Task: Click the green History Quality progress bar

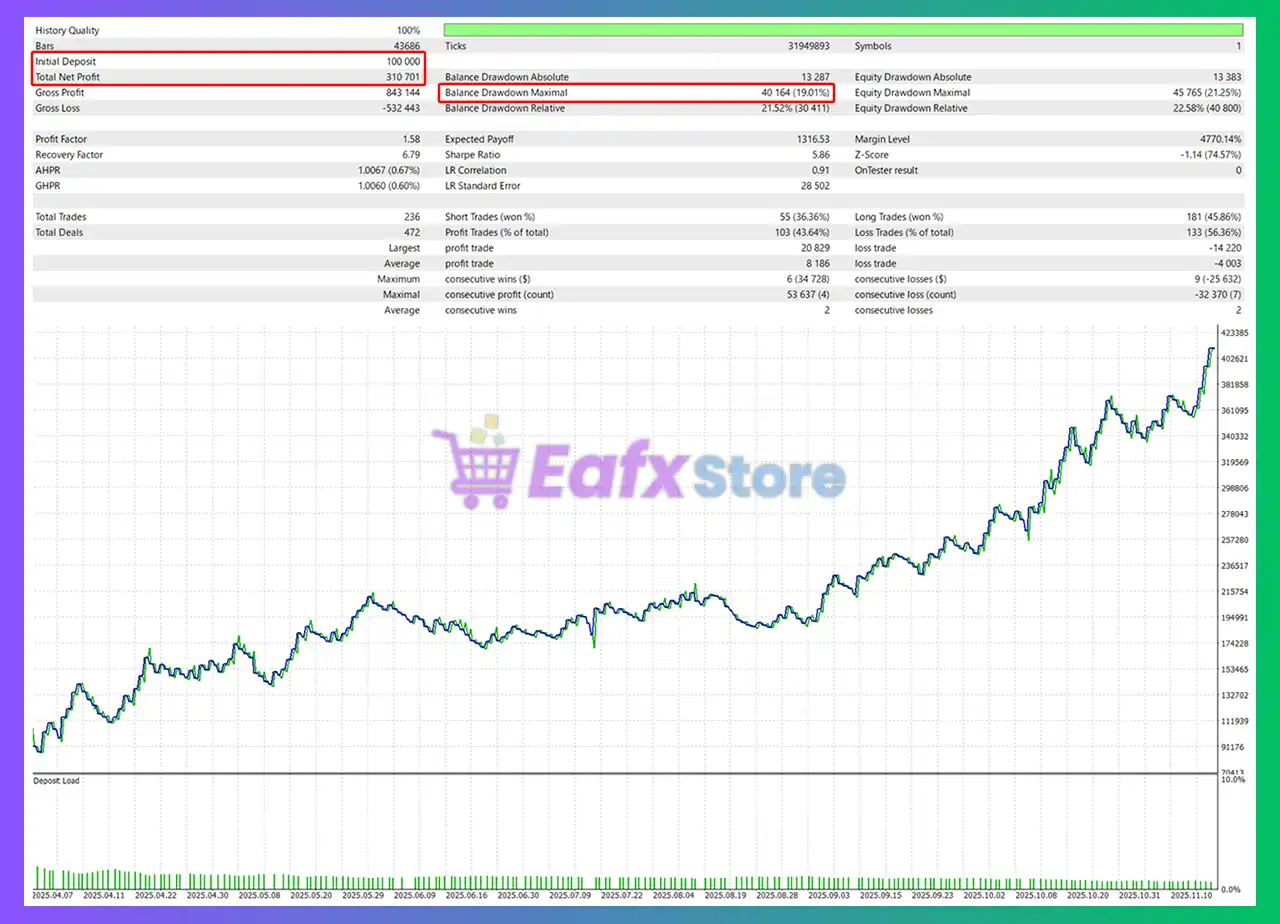Action: (x=842, y=30)
